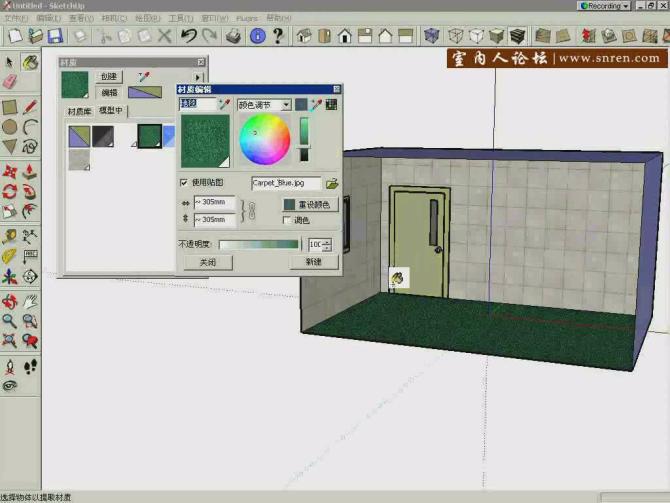The width and height of the screenshot is (670, 503).
Task: Expand materials panel details arrow
Action: point(198,77)
